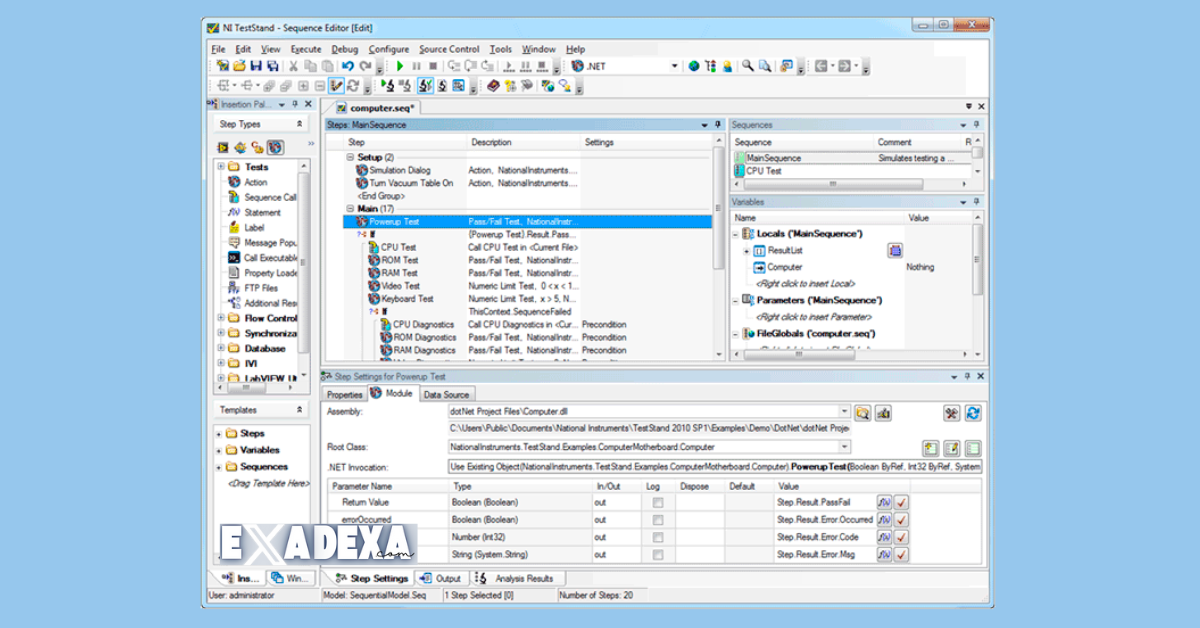Screen dimensions: 1200x628
Task: Select the Video Test step
Action: point(399,286)
